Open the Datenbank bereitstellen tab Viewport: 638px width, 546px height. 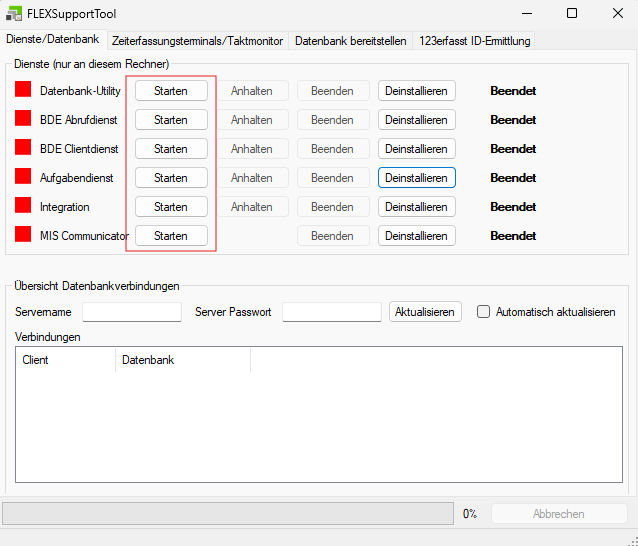coord(350,41)
